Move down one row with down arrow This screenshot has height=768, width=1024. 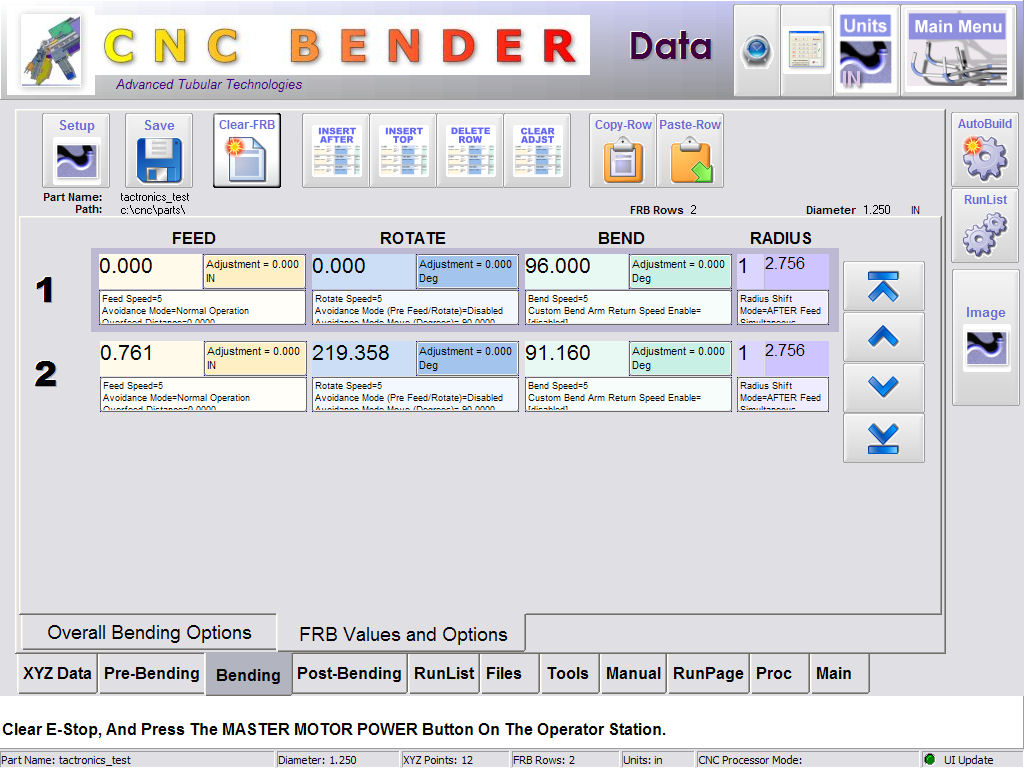pos(883,387)
